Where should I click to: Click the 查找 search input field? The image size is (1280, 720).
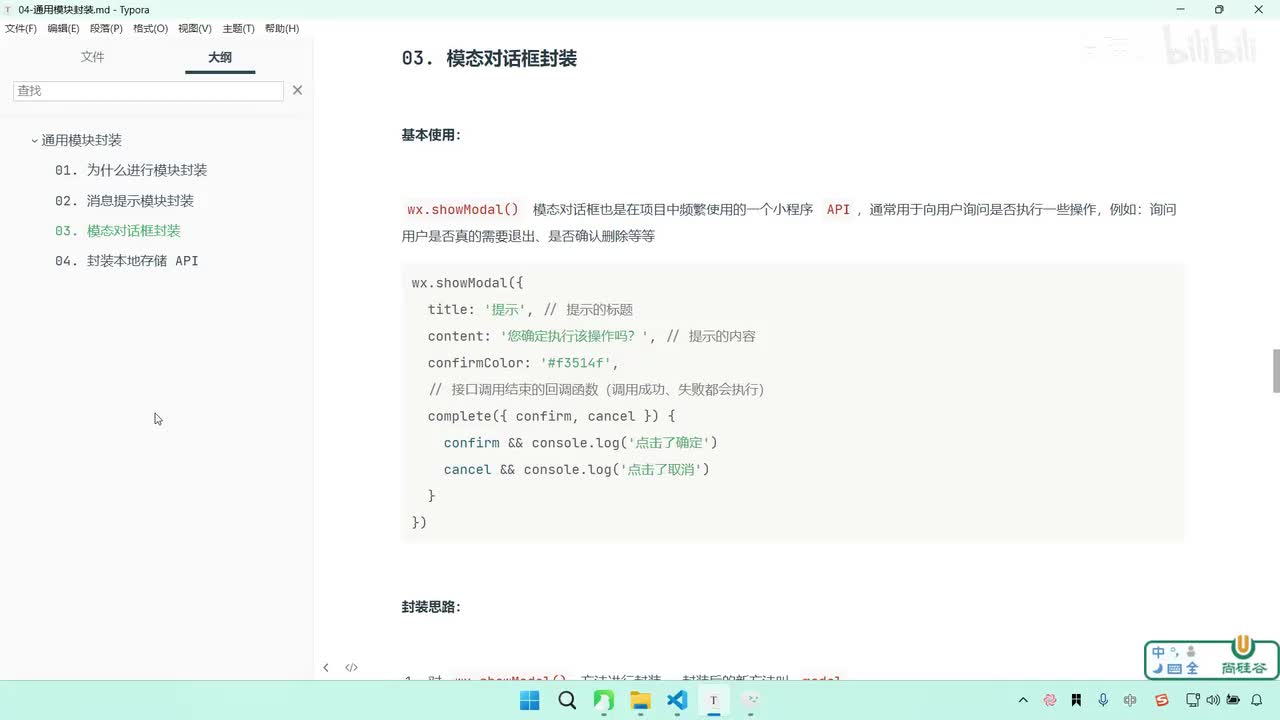(x=148, y=90)
